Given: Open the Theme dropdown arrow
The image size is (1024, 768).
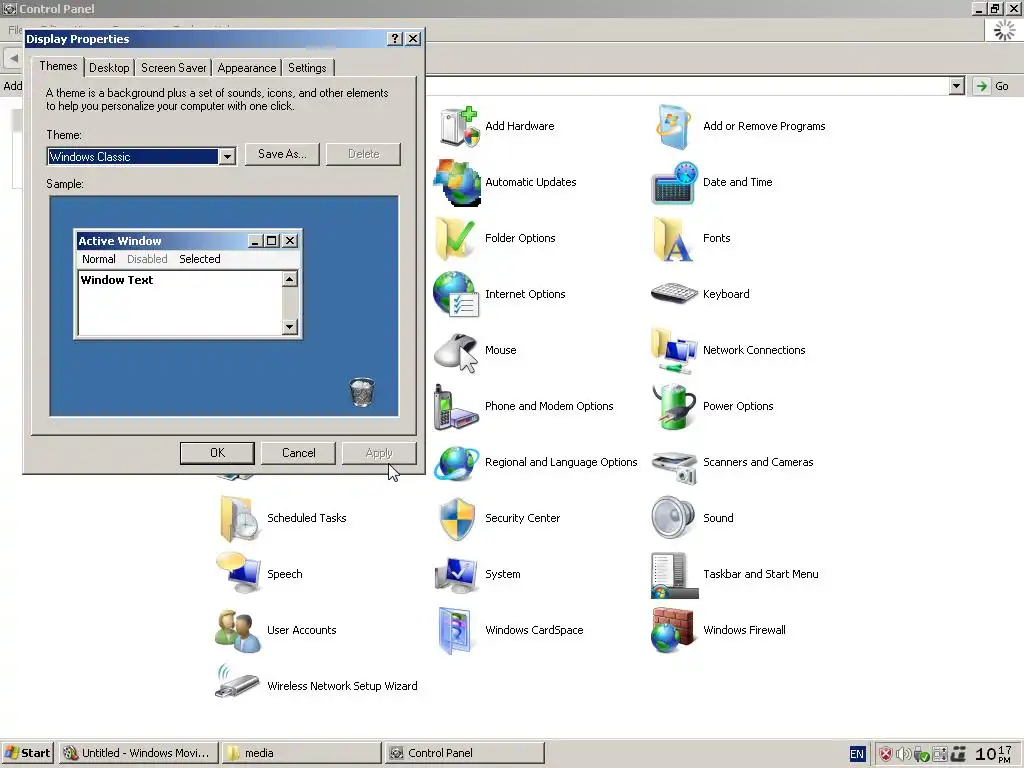Looking at the screenshot, I should pos(227,157).
